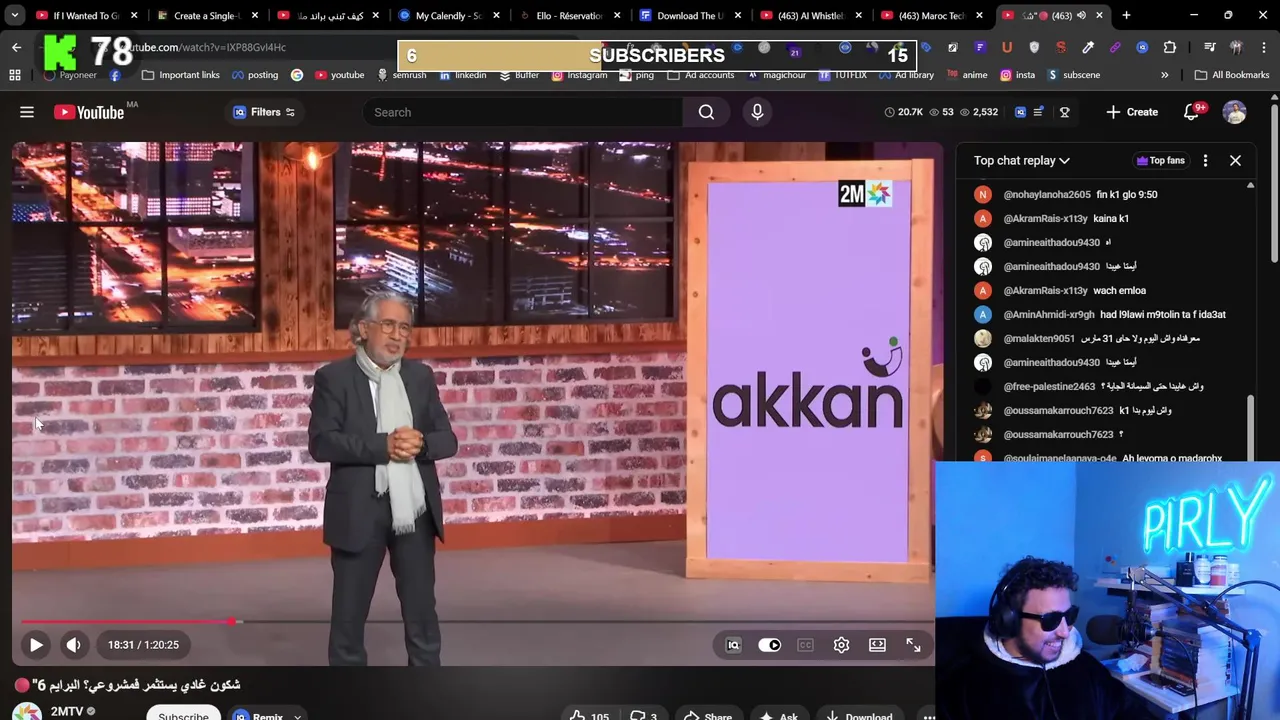Image resolution: width=1280 pixels, height=720 pixels.
Task: Click into the YouTube search field
Action: click(525, 112)
